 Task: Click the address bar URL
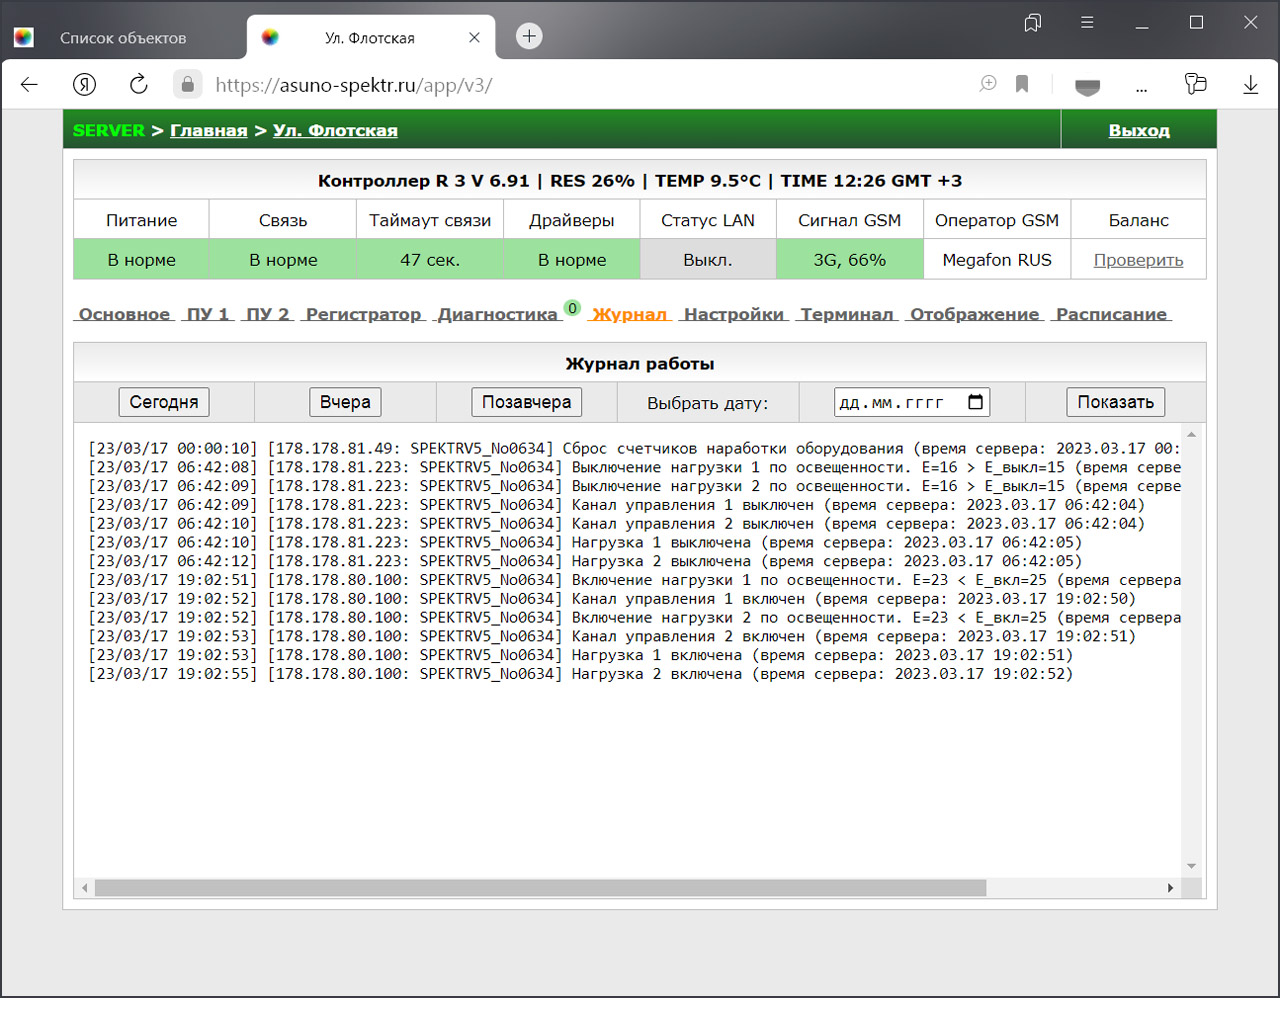[354, 85]
